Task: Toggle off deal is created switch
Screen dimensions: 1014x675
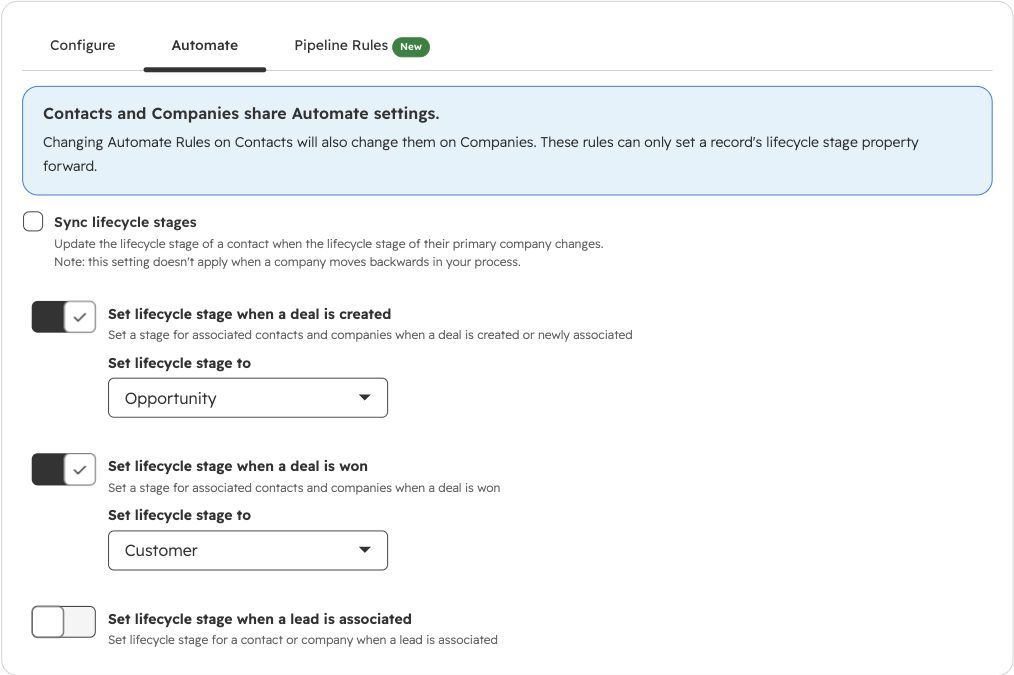Action: click(x=63, y=317)
